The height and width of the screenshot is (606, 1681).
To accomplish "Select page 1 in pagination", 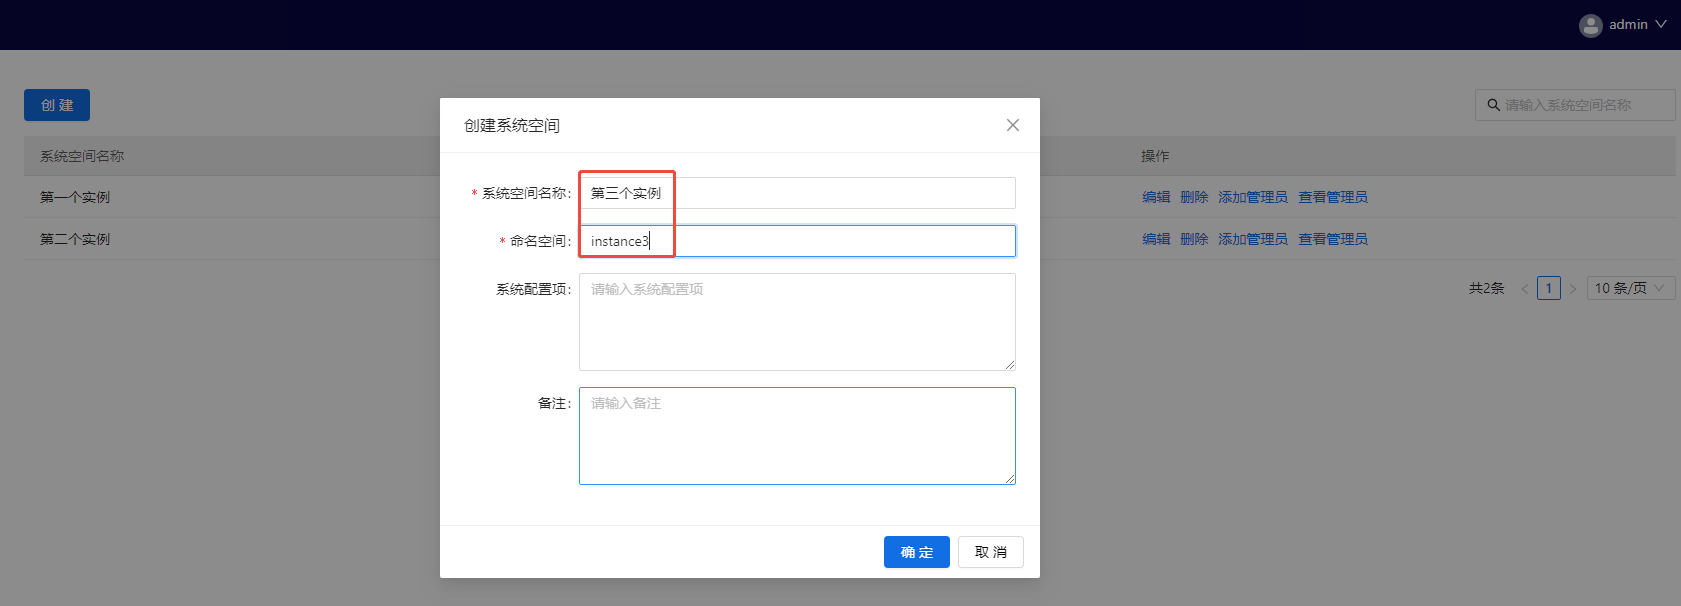I will (1548, 288).
